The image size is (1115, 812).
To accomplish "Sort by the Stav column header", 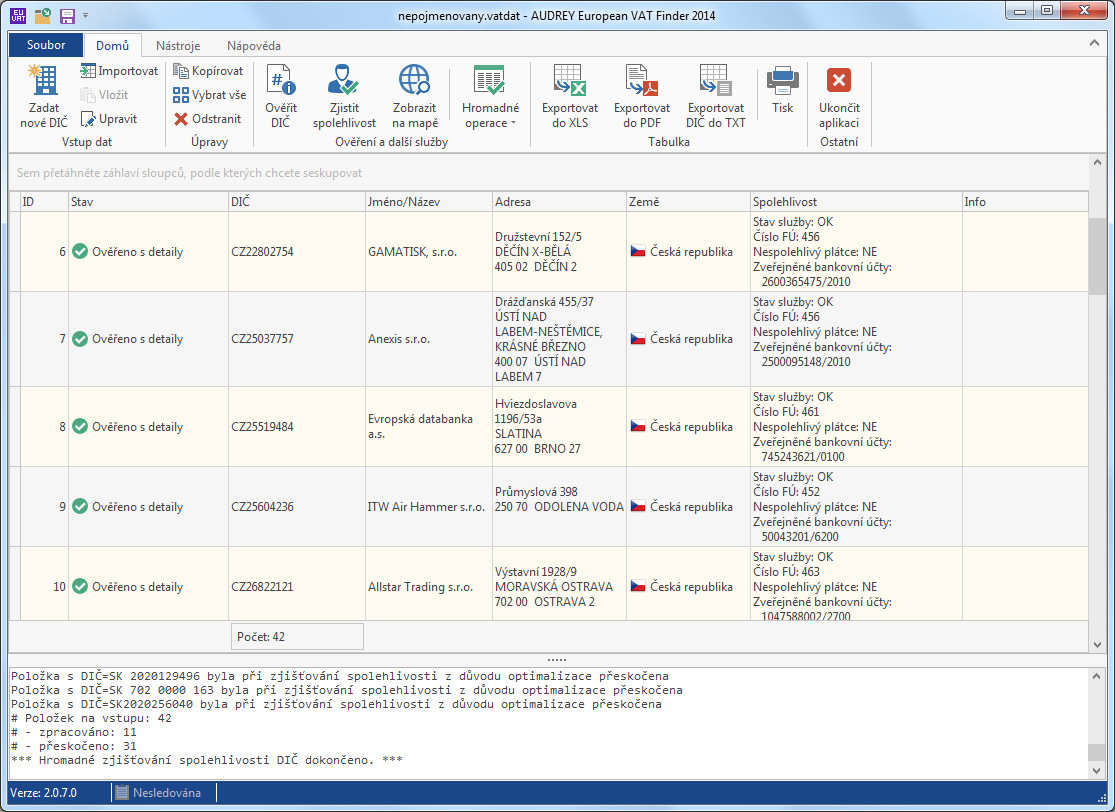I will (x=148, y=201).
